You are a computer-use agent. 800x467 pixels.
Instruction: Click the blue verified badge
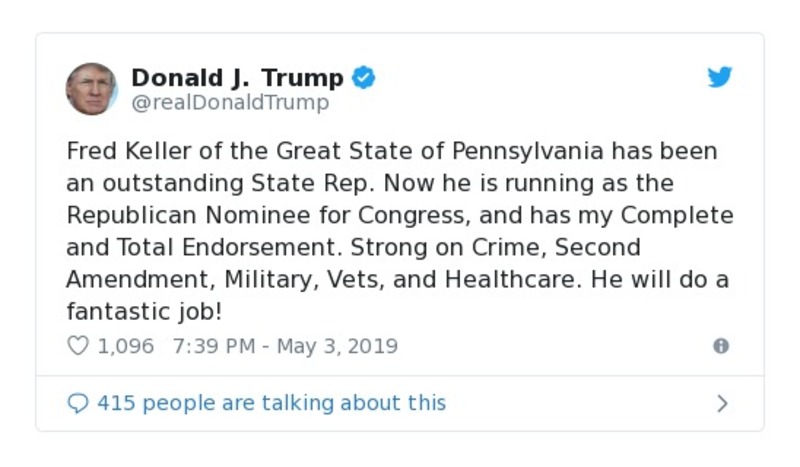click(x=363, y=78)
